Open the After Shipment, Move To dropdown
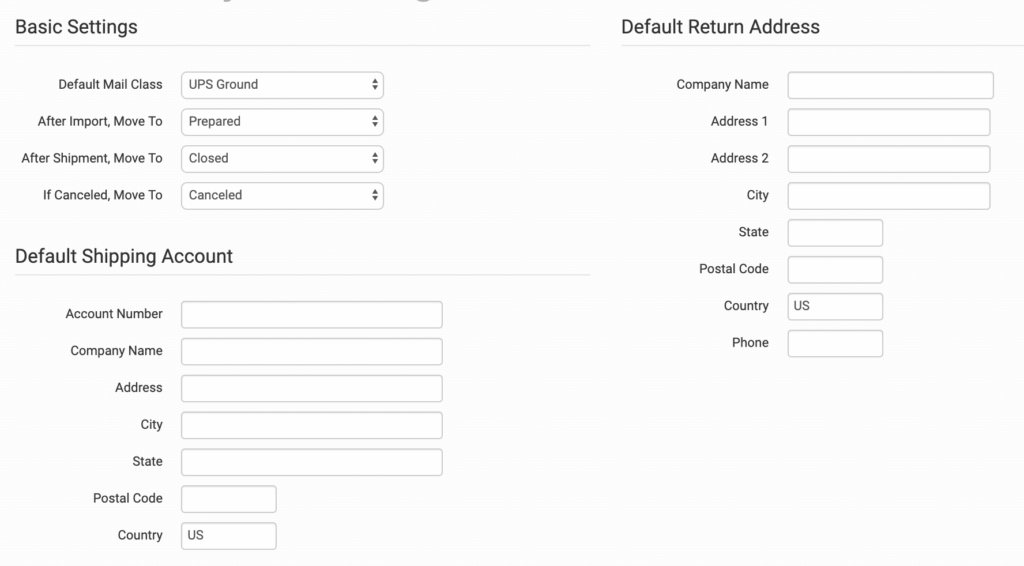The width and height of the screenshot is (1024, 566). tap(282, 159)
